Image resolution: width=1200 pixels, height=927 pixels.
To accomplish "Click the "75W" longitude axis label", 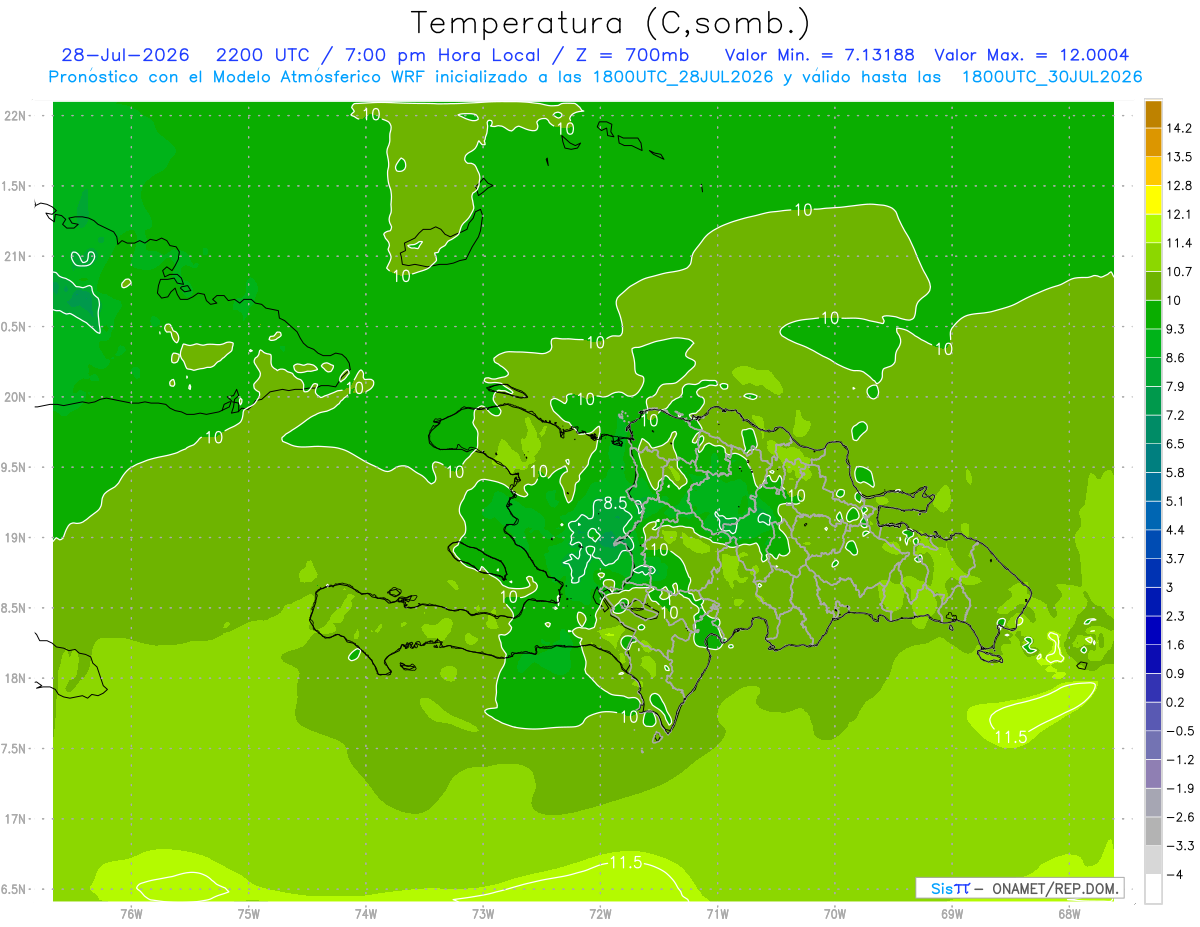I will [249, 913].
